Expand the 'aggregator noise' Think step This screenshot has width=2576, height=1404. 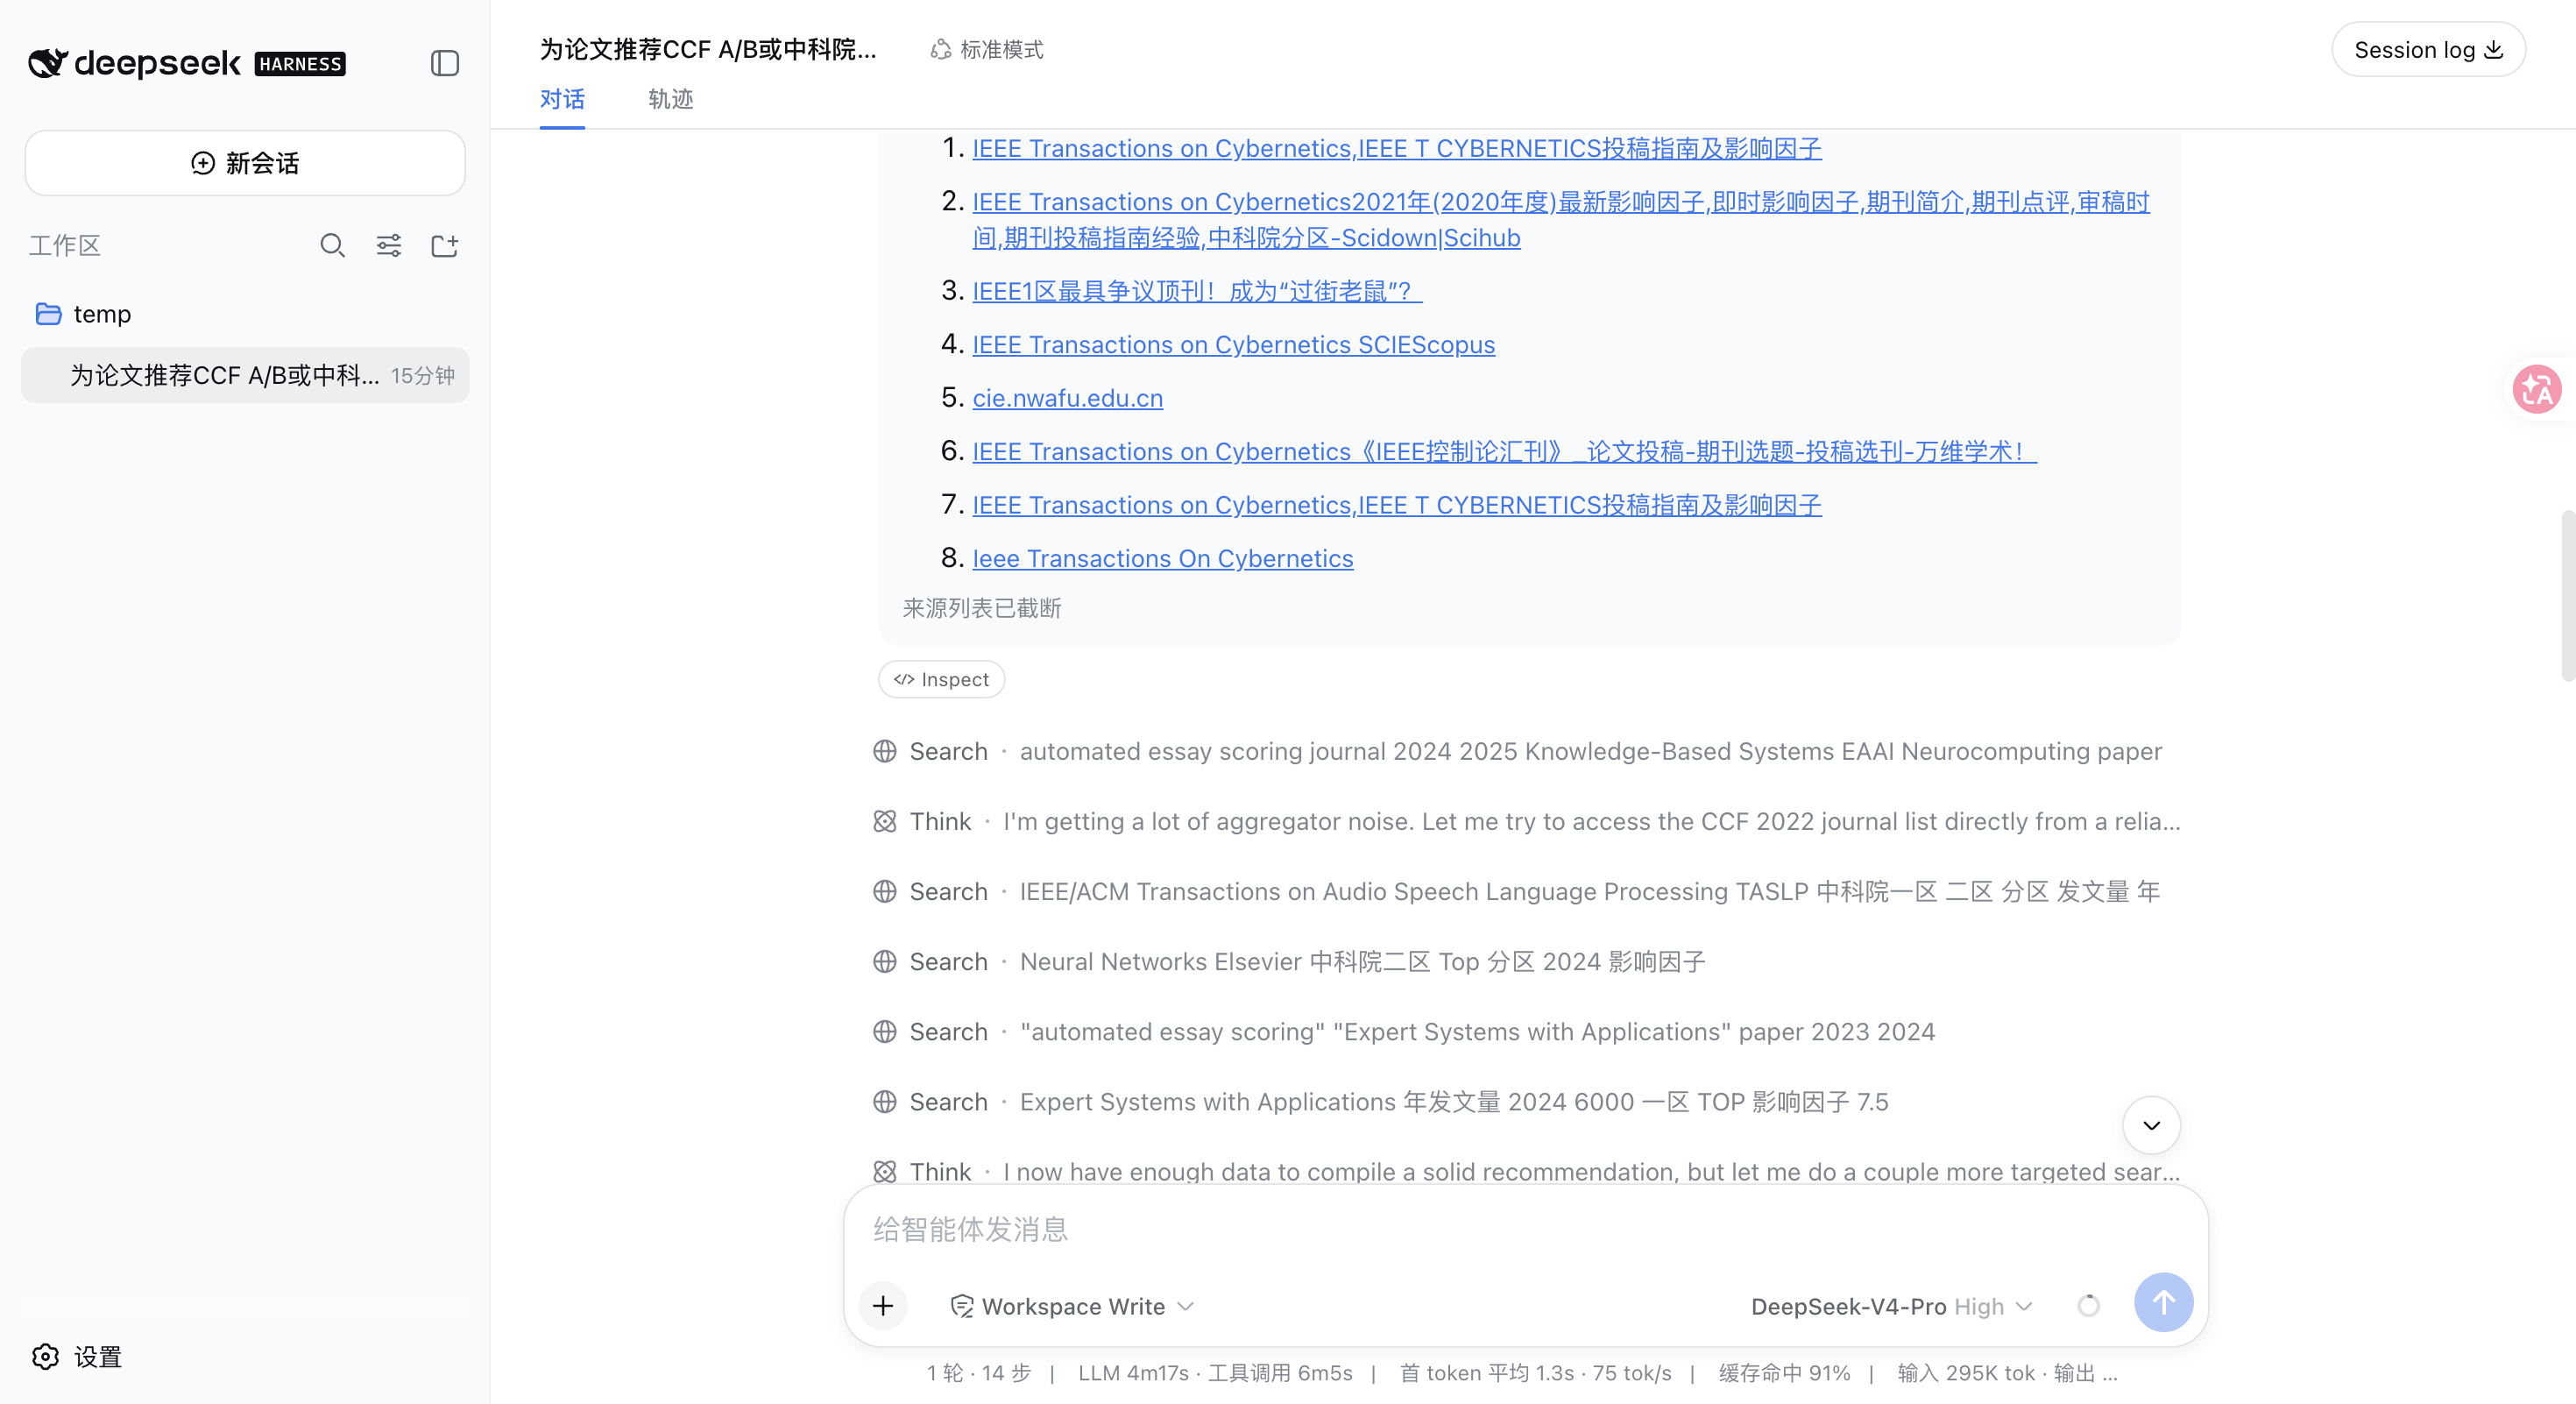click(1526, 821)
